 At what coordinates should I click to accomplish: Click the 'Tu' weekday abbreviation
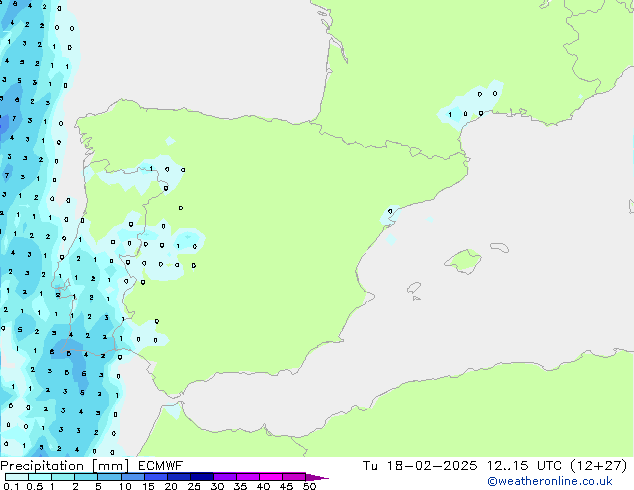(370, 466)
